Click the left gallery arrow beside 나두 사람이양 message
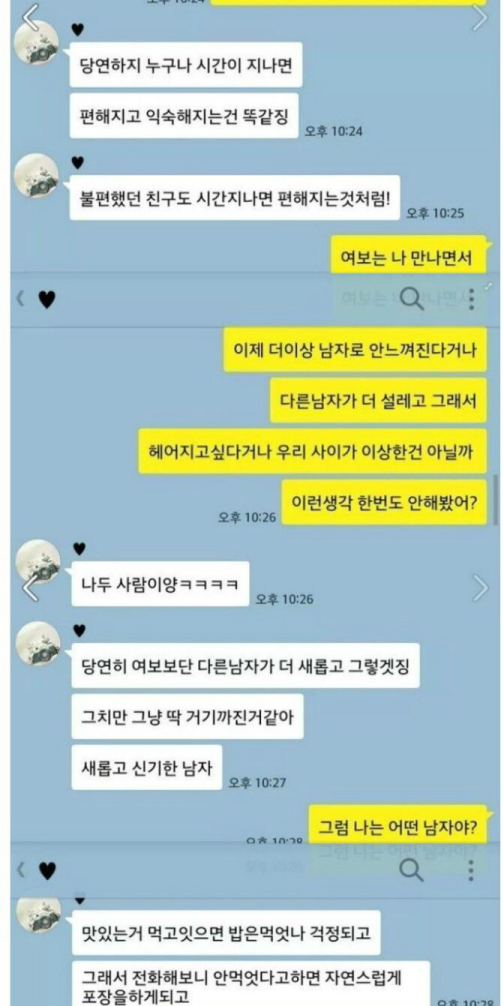This screenshot has width=503, height=1006. (31, 588)
